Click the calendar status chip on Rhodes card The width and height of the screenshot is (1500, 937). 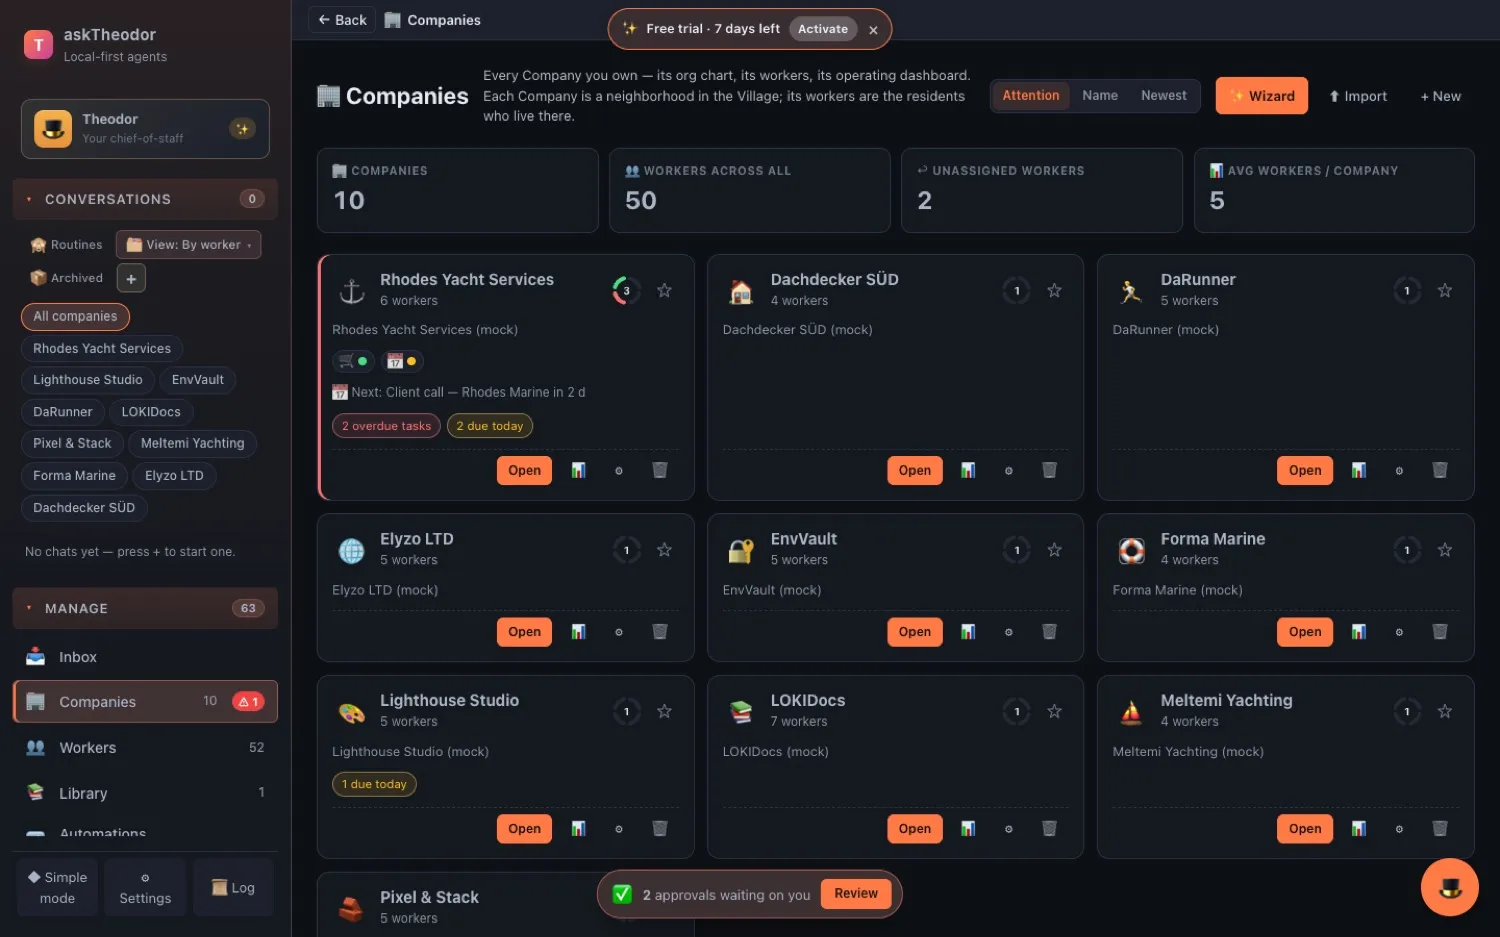(401, 361)
